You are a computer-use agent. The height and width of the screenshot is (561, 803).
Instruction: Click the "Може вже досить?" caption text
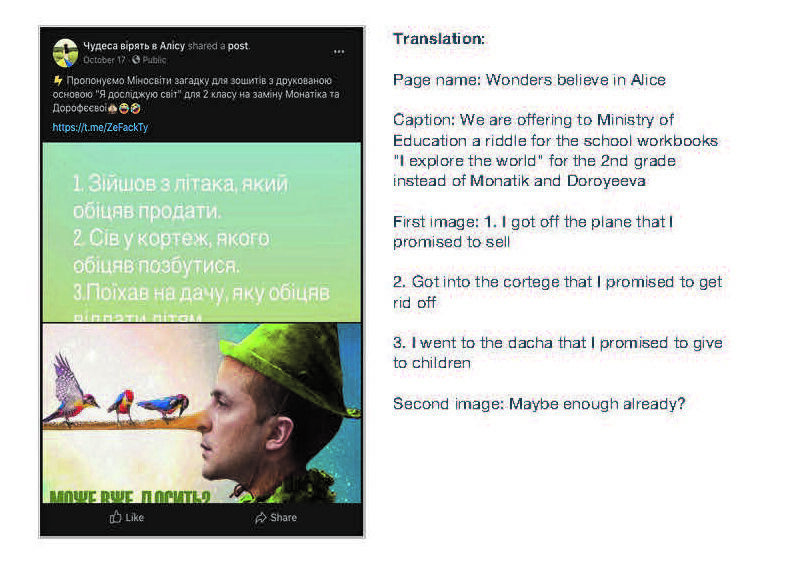(x=130, y=496)
